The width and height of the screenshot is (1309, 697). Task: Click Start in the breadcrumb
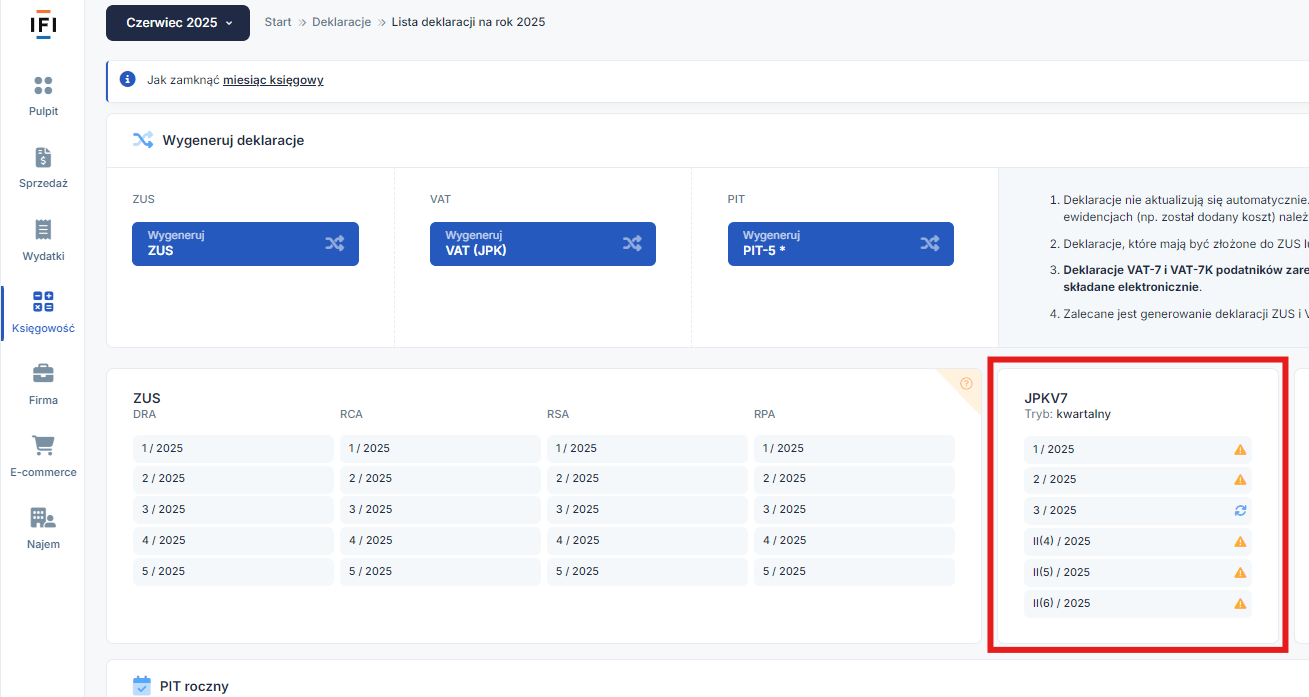[x=278, y=22]
